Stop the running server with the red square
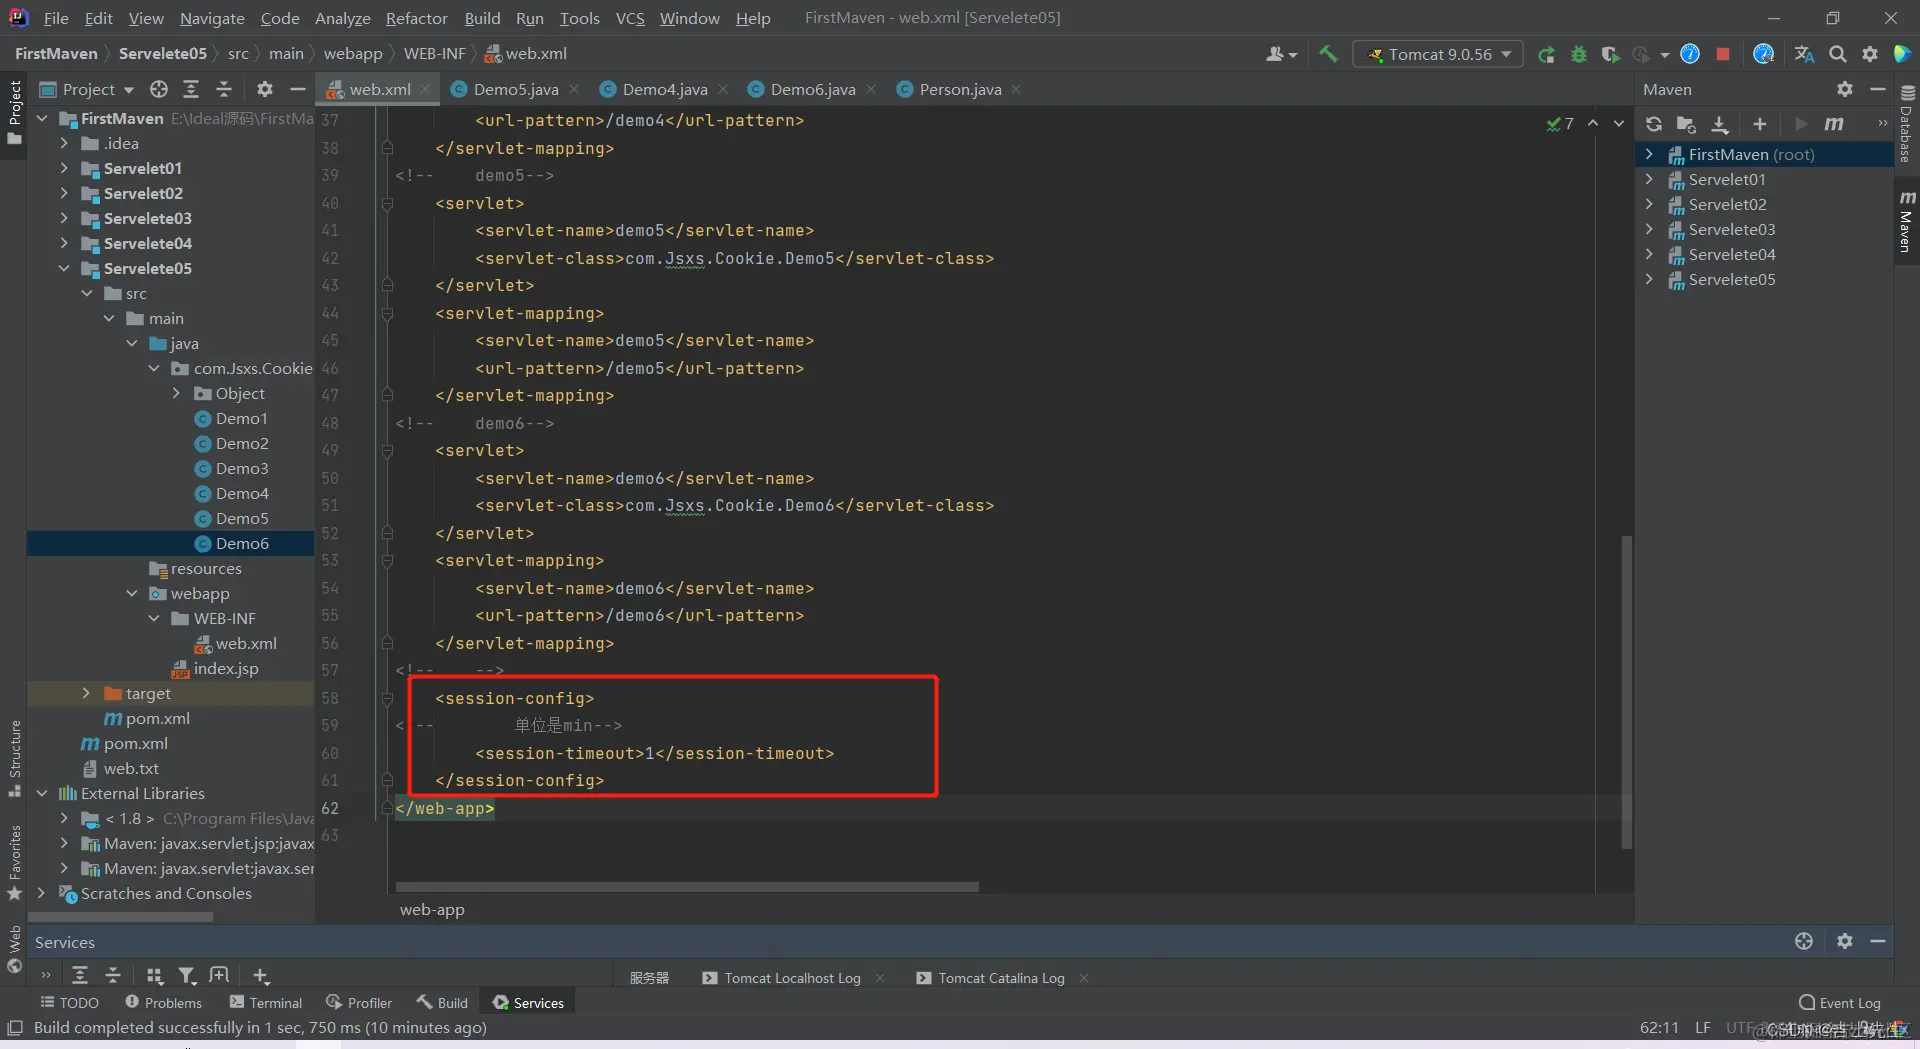 (x=1723, y=54)
